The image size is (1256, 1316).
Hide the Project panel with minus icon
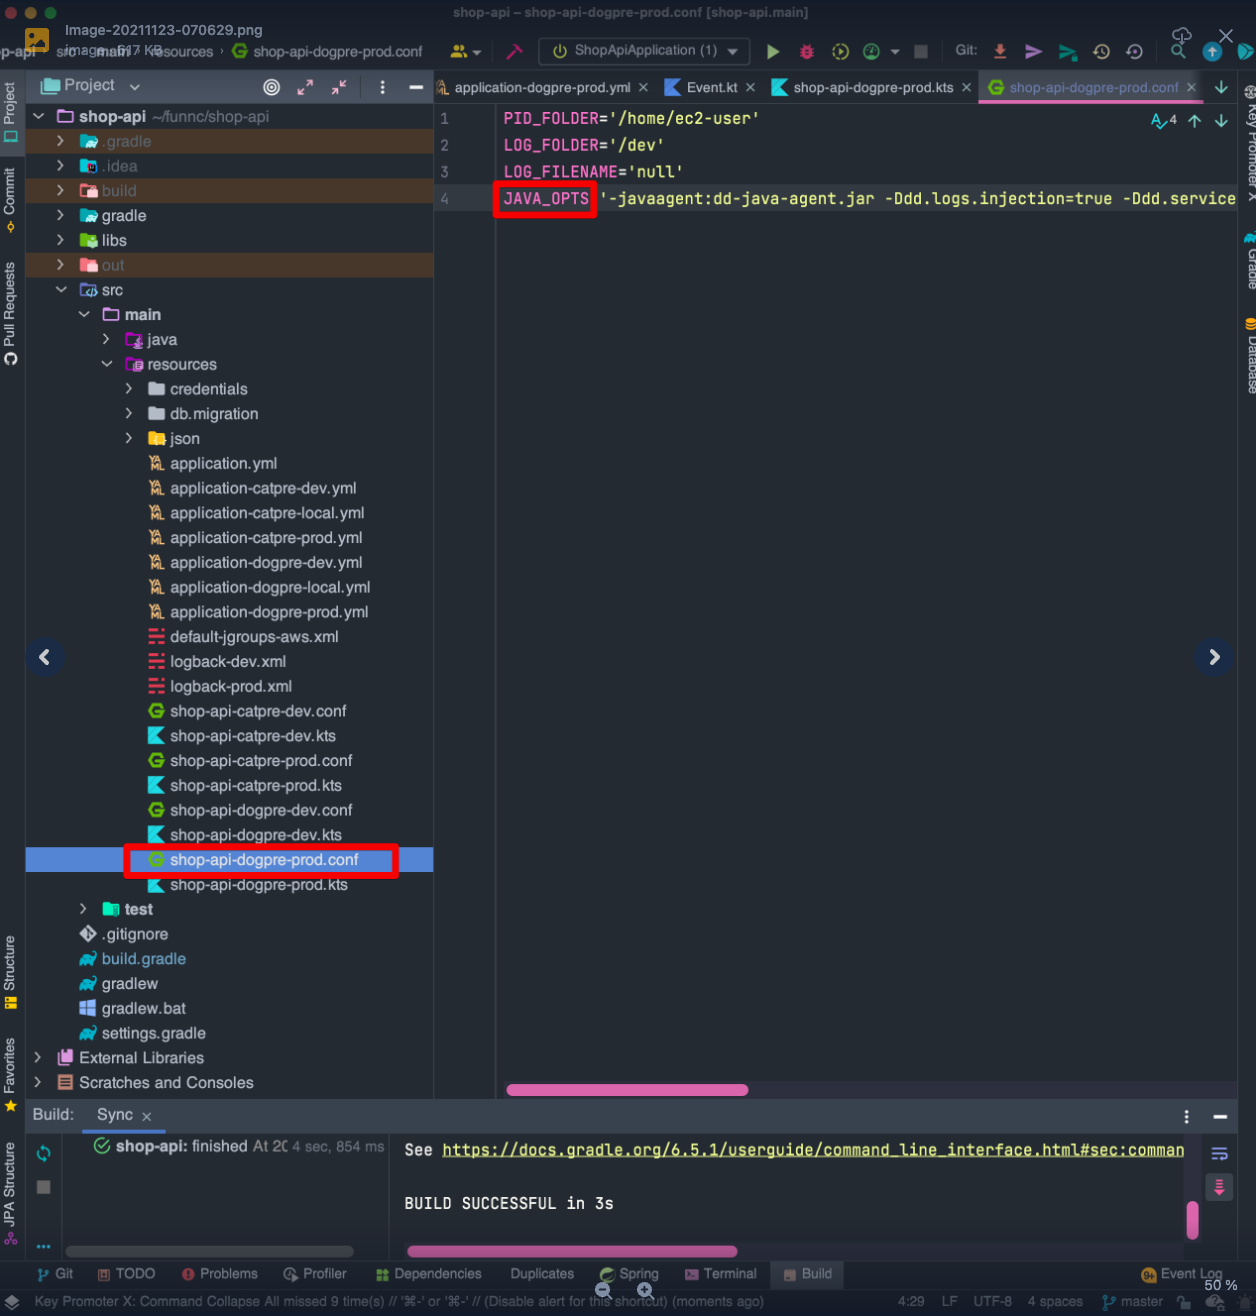(416, 87)
